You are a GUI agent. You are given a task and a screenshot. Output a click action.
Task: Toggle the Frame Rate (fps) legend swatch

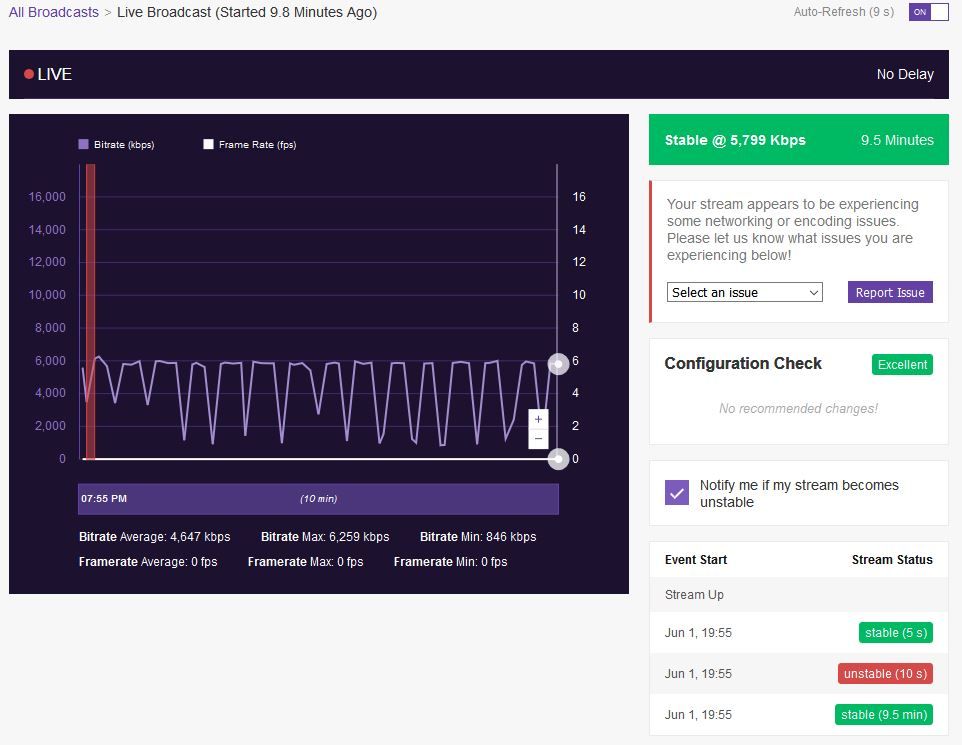(209, 144)
